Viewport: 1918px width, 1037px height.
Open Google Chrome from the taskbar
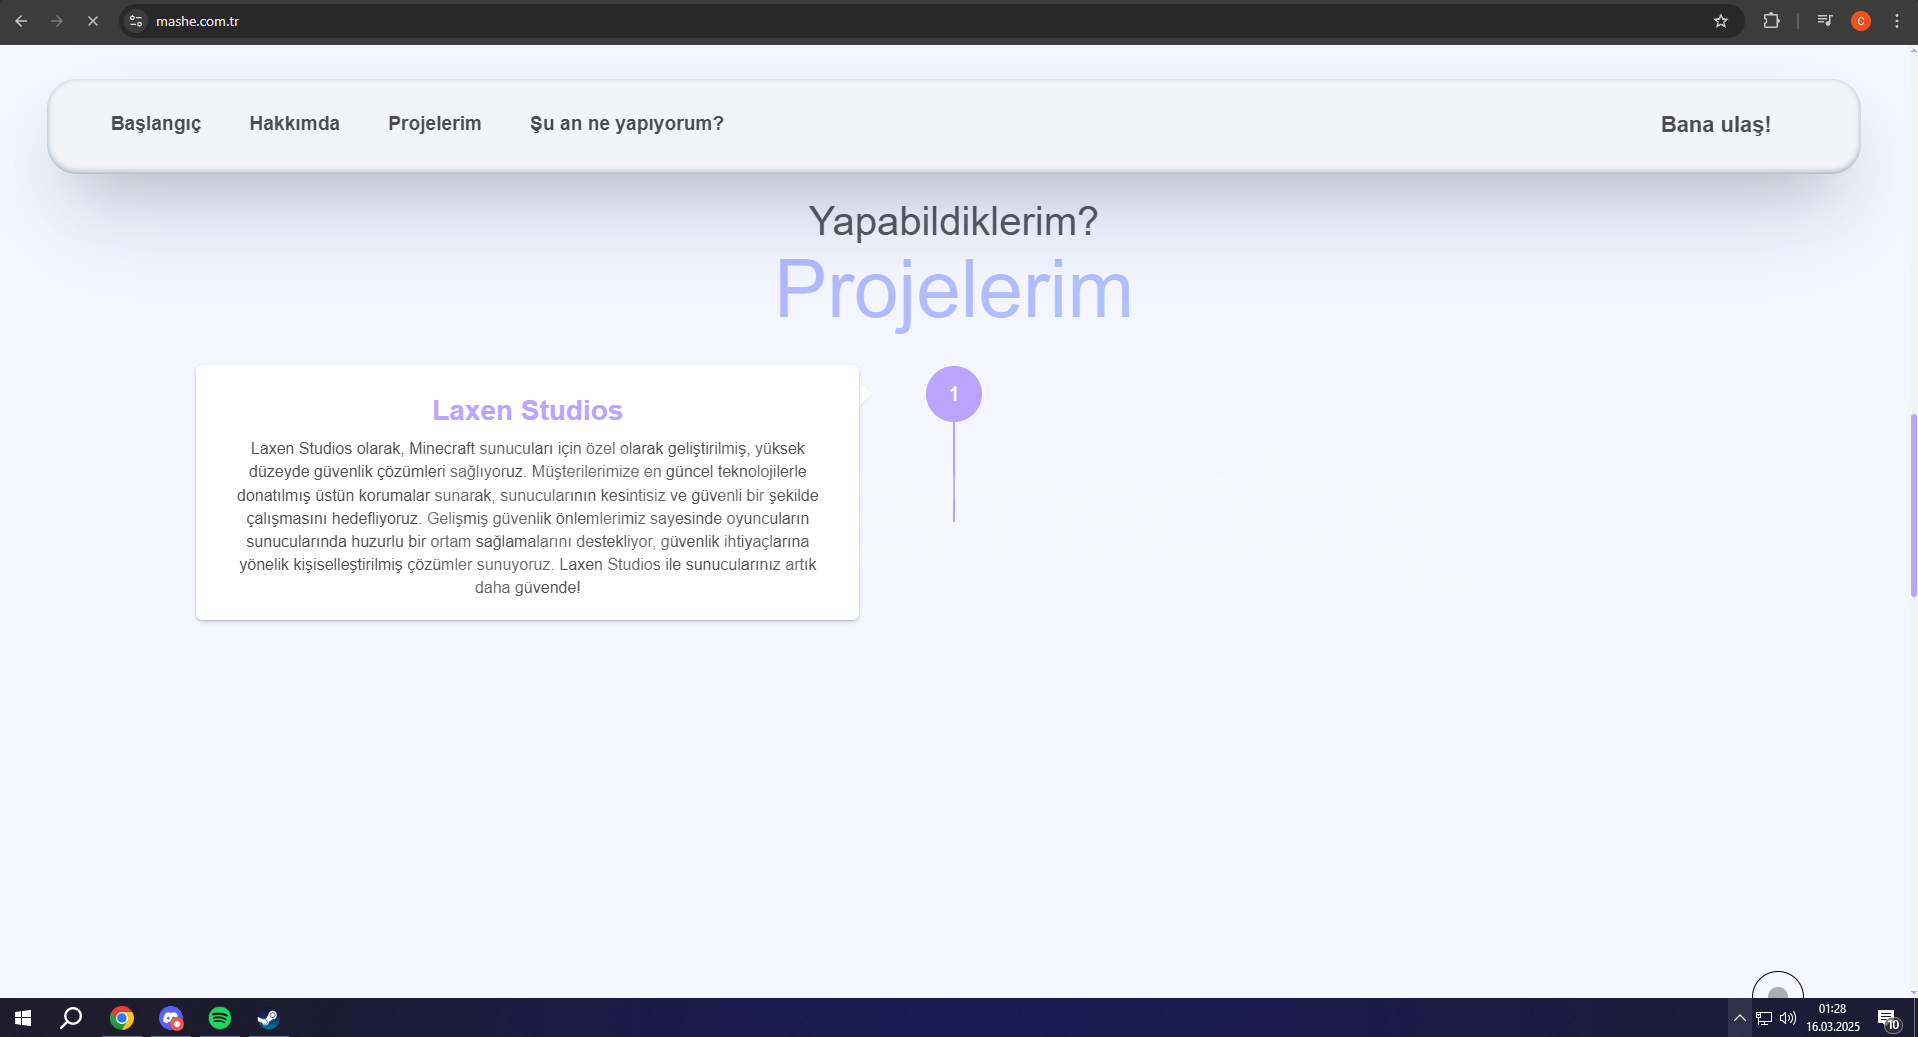(122, 1018)
